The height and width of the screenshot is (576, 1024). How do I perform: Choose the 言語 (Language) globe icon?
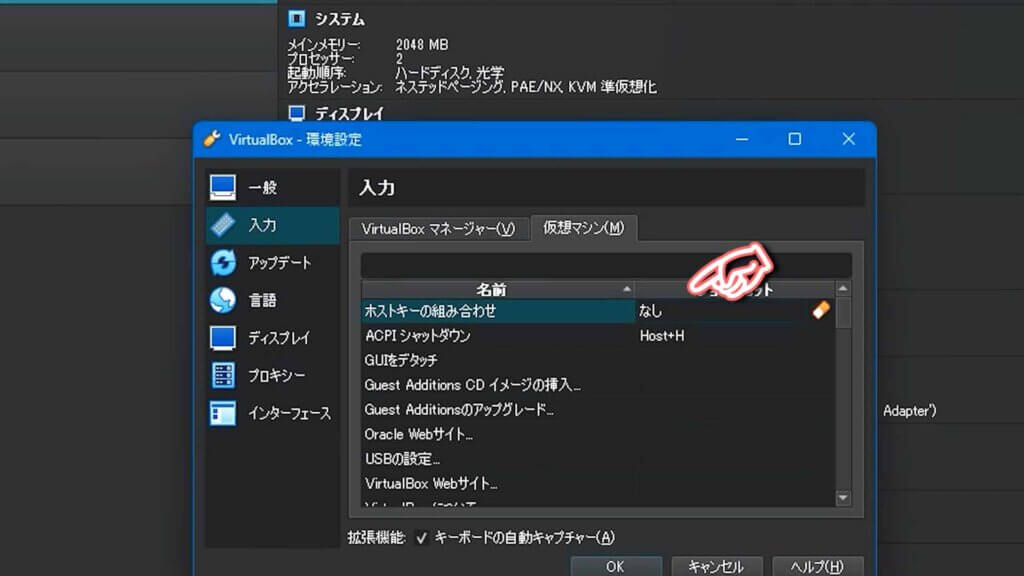223,300
